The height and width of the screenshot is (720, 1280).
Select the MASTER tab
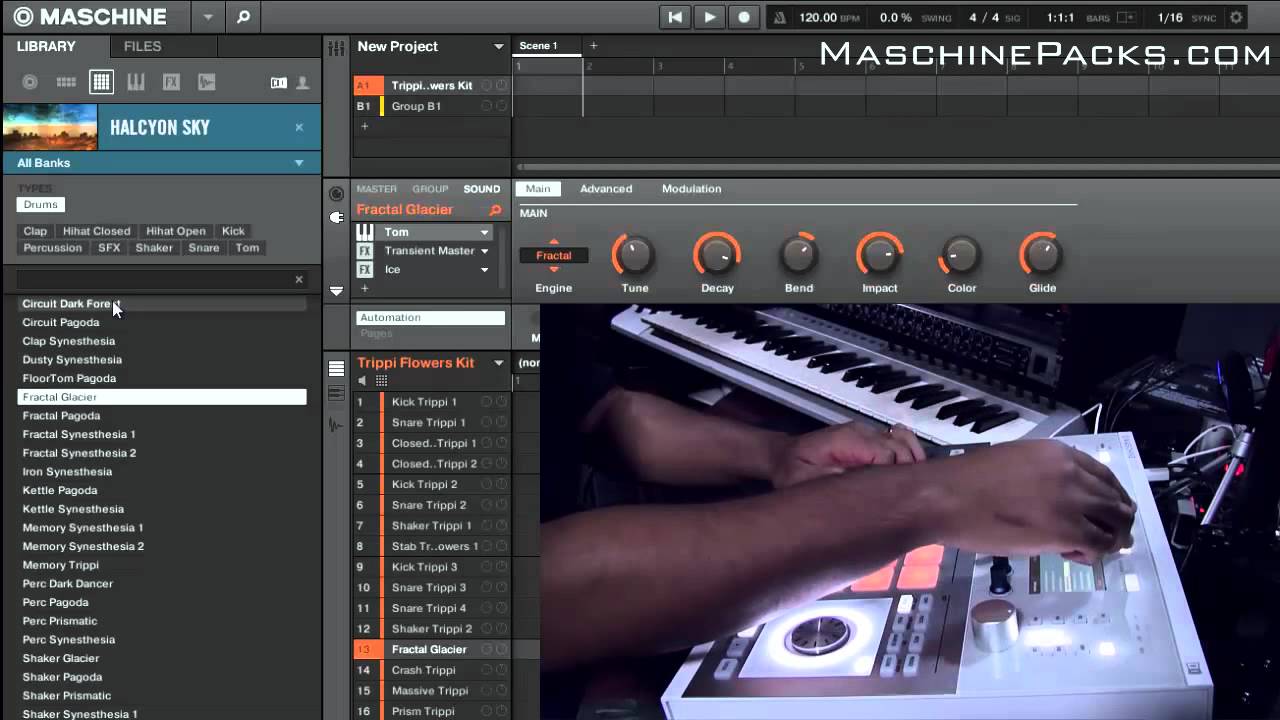(377, 189)
